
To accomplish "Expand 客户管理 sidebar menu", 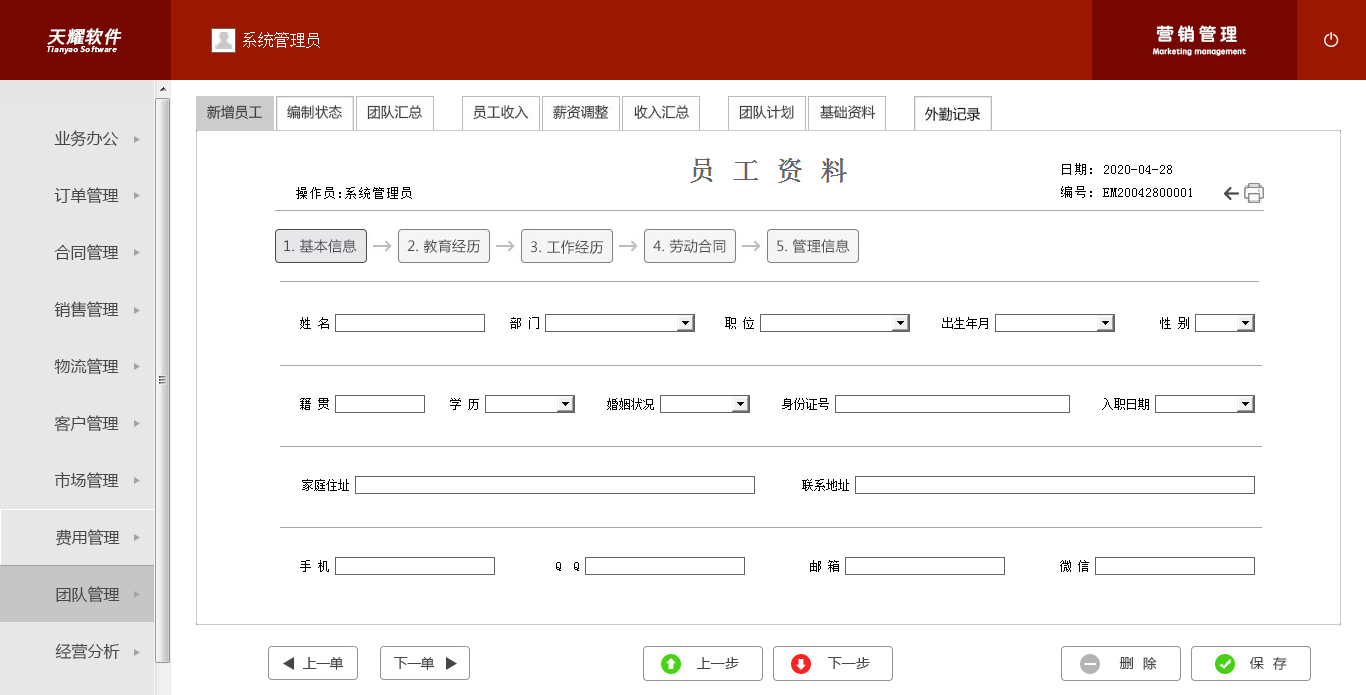I will click(77, 424).
